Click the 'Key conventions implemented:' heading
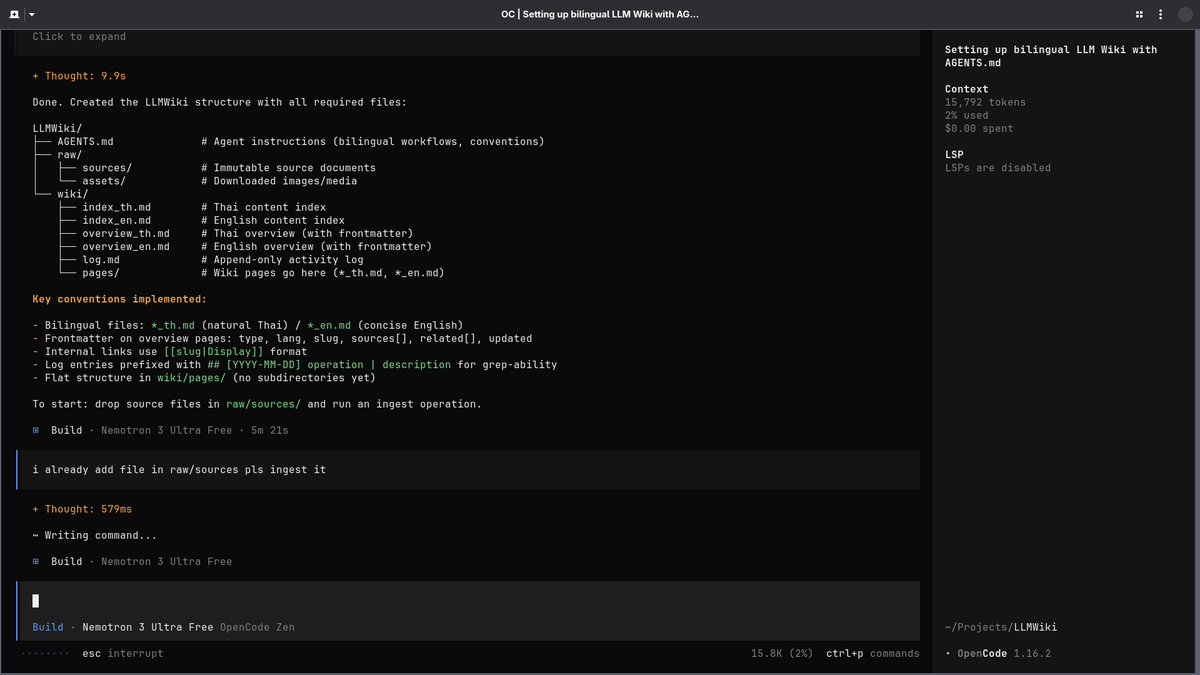The height and width of the screenshot is (675, 1200). pyautogui.click(x=120, y=299)
